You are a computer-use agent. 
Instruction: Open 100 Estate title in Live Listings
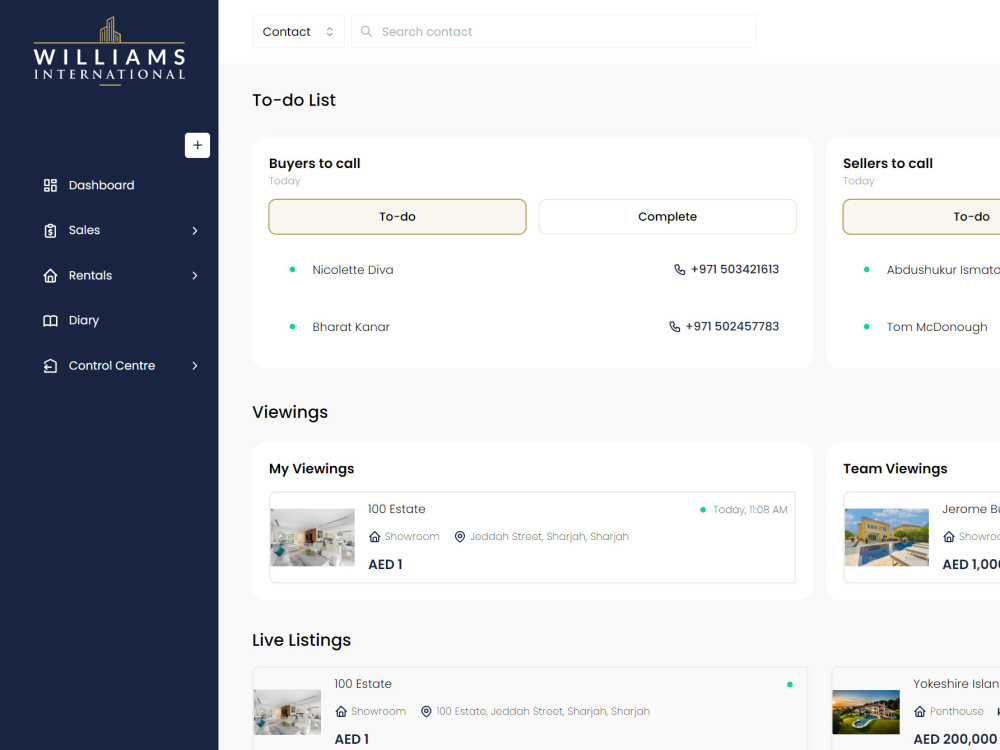pyautogui.click(x=363, y=684)
